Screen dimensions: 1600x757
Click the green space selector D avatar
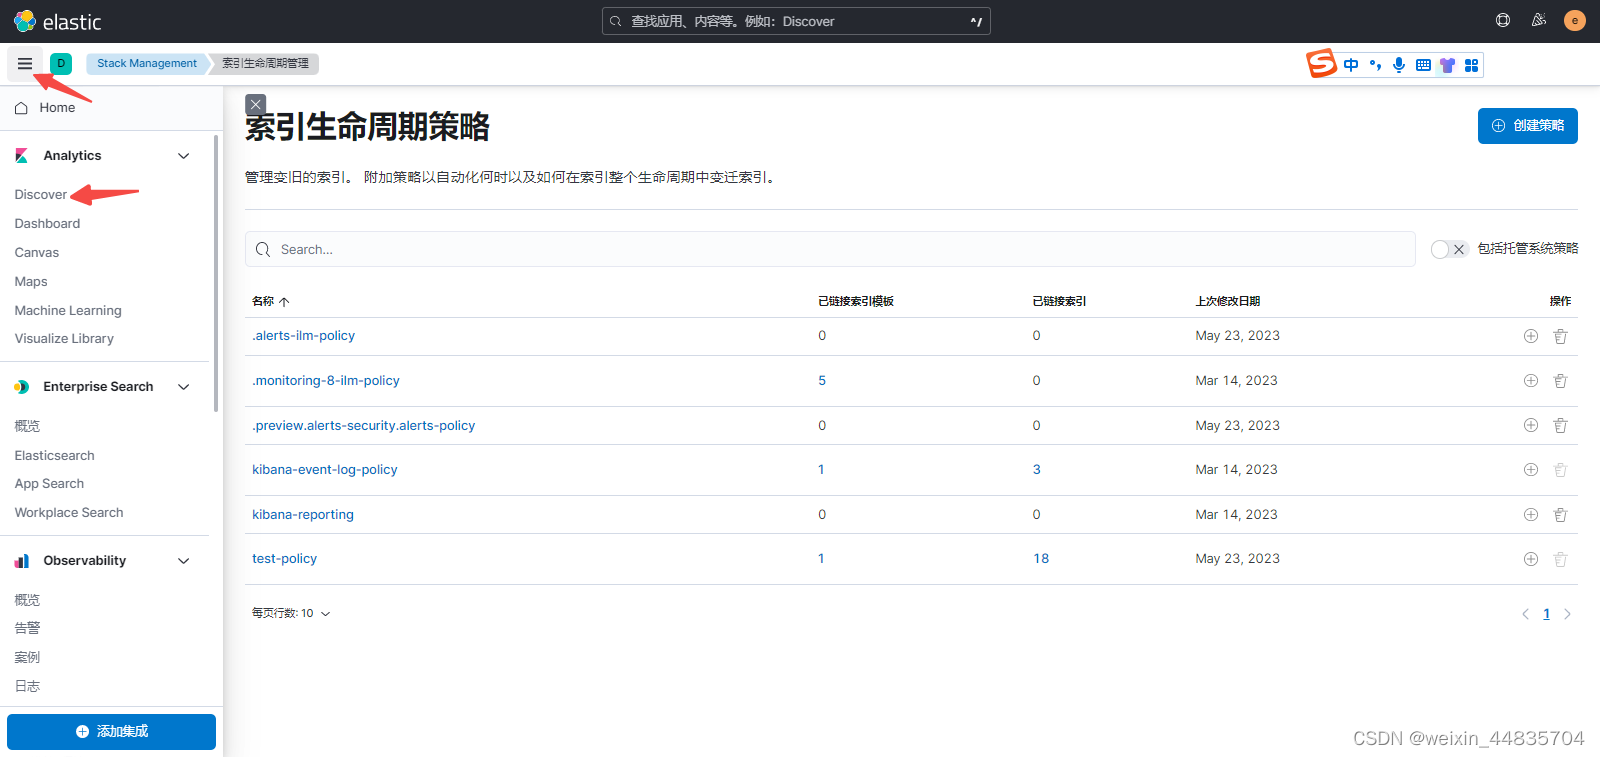point(61,63)
